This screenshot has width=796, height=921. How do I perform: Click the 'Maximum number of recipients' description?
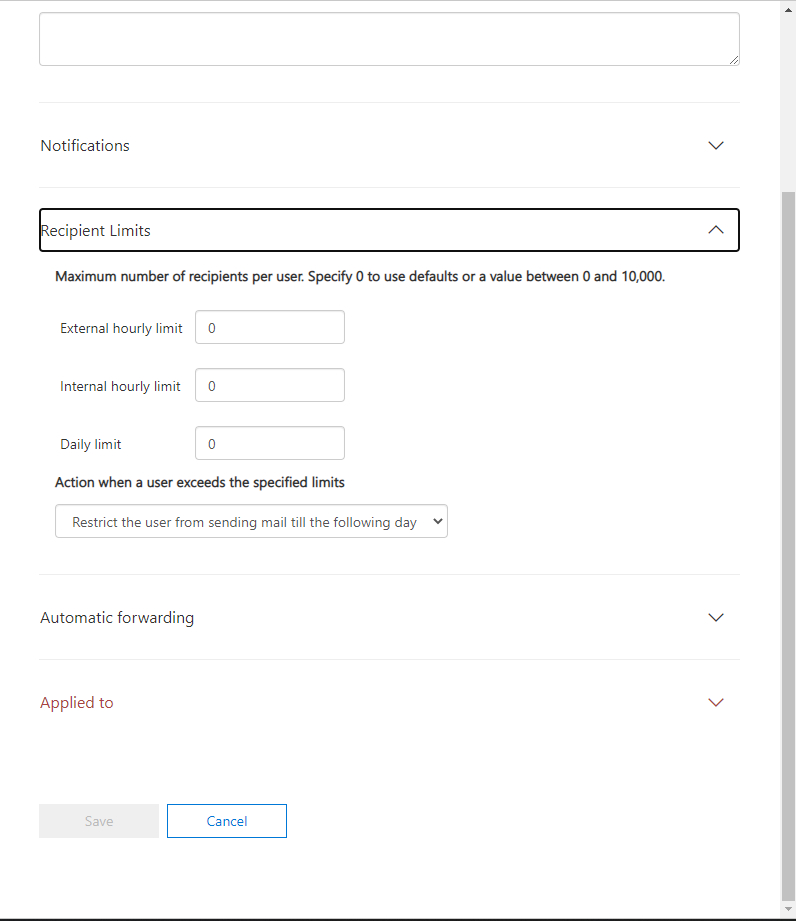[360, 277]
